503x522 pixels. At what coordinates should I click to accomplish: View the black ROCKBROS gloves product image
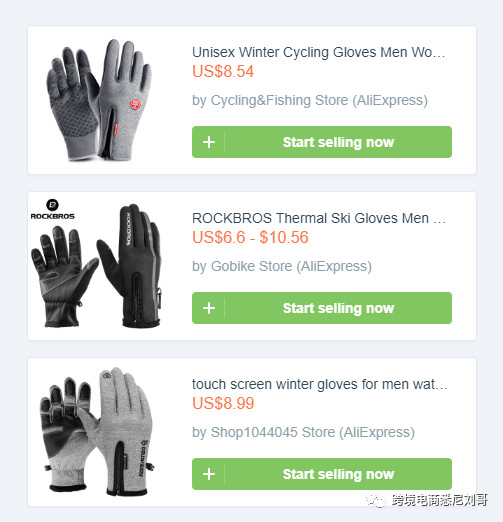pos(96,266)
